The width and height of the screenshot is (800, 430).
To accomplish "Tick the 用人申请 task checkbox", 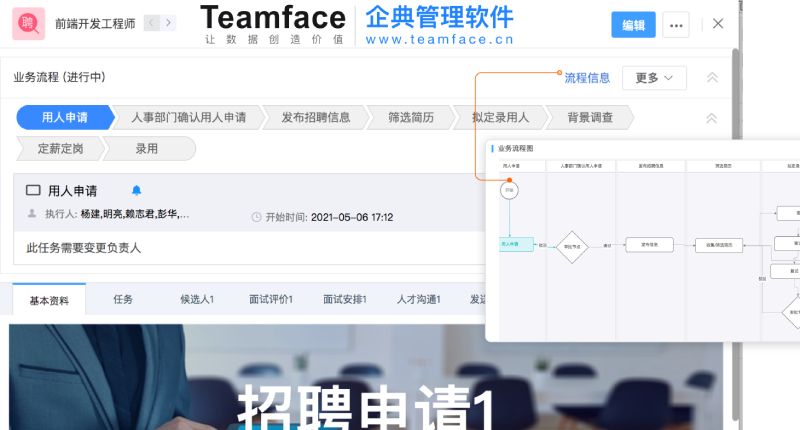I will [33, 190].
